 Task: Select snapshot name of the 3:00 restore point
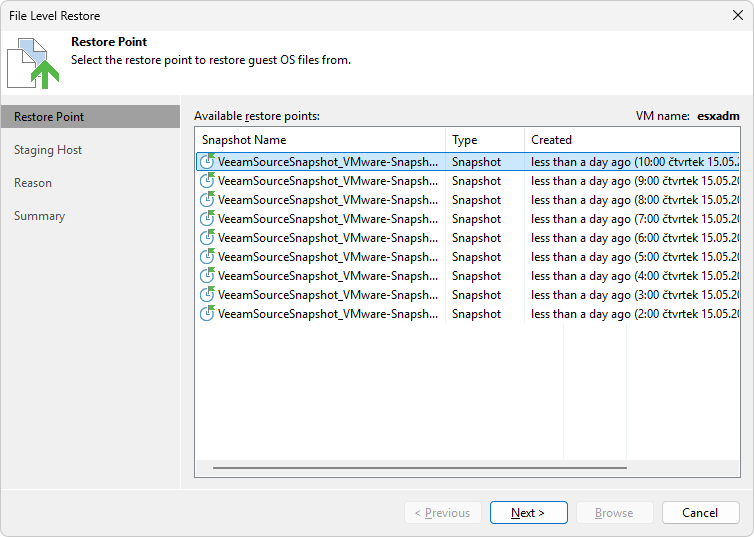[x=327, y=295]
